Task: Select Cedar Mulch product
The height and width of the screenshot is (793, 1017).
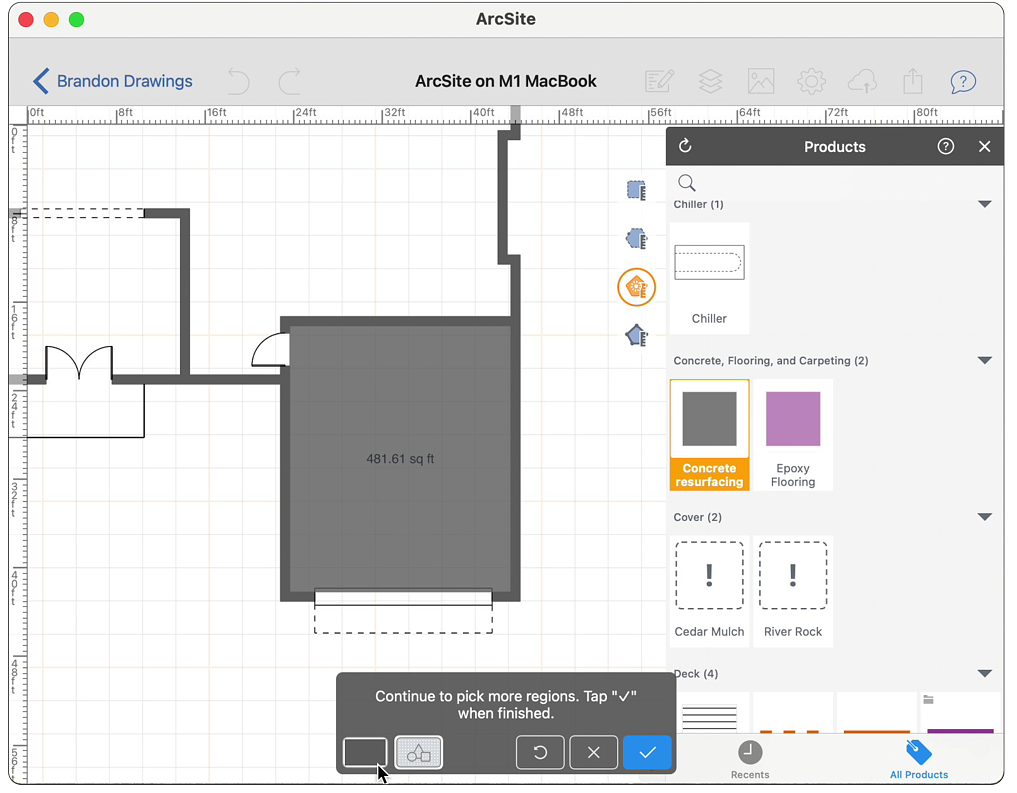Action: [x=709, y=591]
